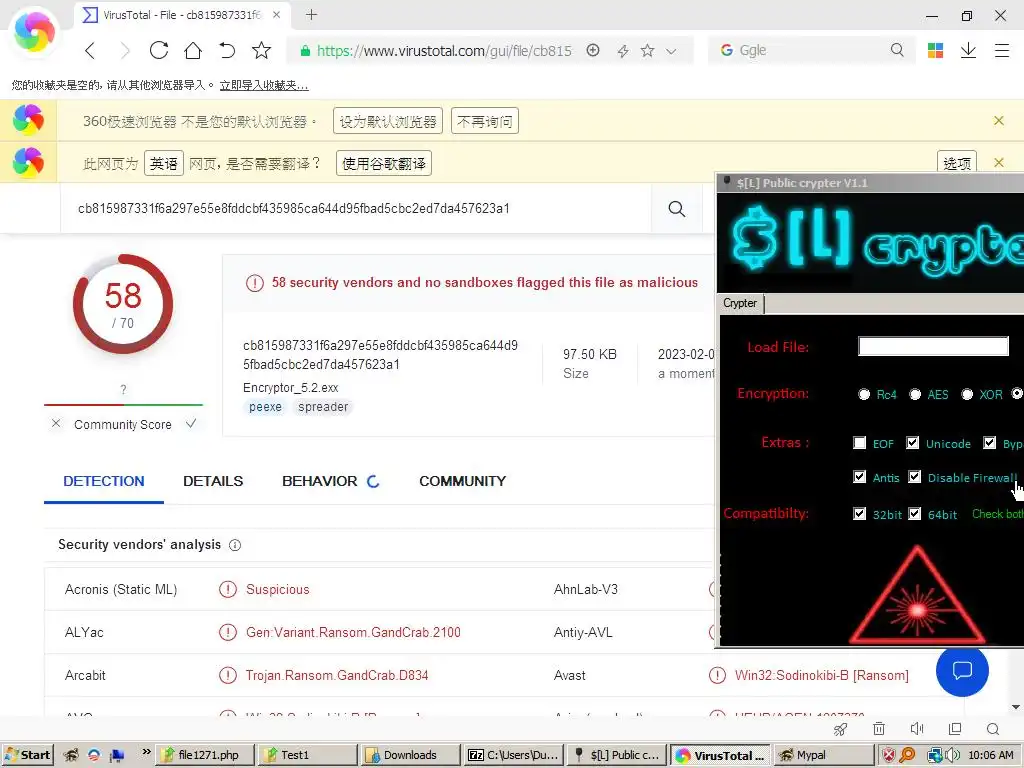Open the Windows Start button
1024x768 pixels.
pos(27,755)
